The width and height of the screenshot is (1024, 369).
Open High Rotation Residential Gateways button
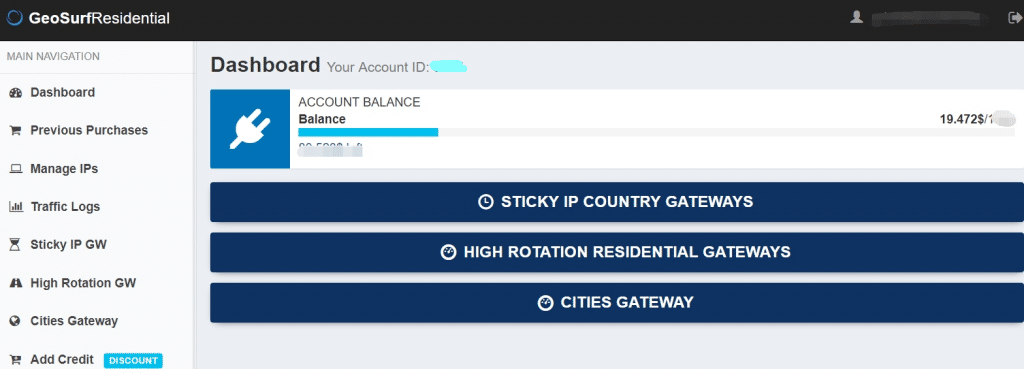click(616, 252)
